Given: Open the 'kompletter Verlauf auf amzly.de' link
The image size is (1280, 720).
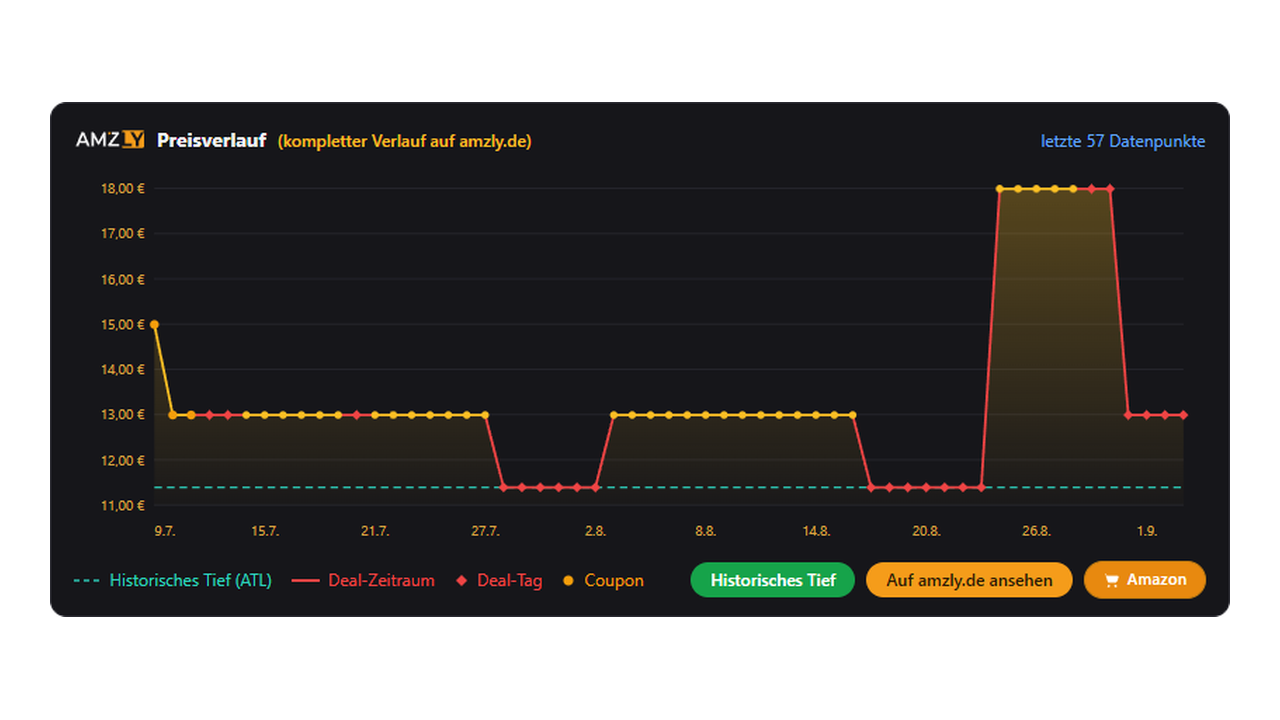Looking at the screenshot, I should coord(405,141).
